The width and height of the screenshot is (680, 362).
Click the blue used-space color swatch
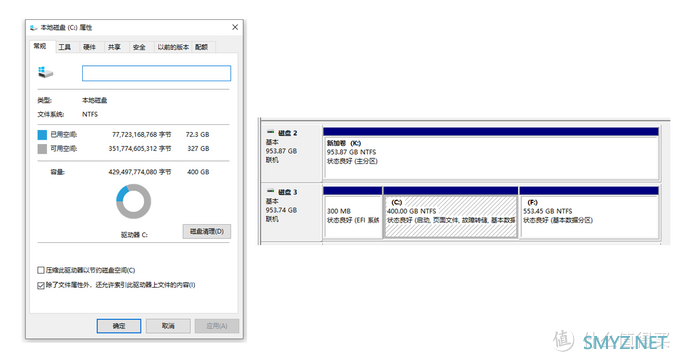coord(42,135)
